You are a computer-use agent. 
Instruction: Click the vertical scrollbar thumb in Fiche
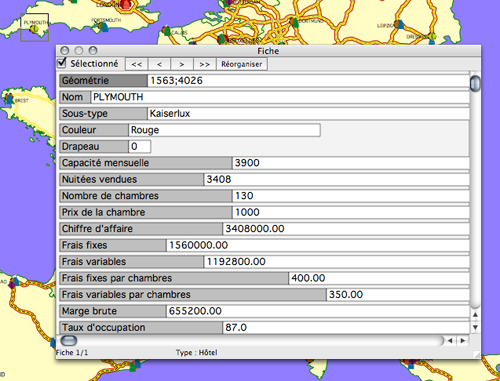click(x=475, y=83)
